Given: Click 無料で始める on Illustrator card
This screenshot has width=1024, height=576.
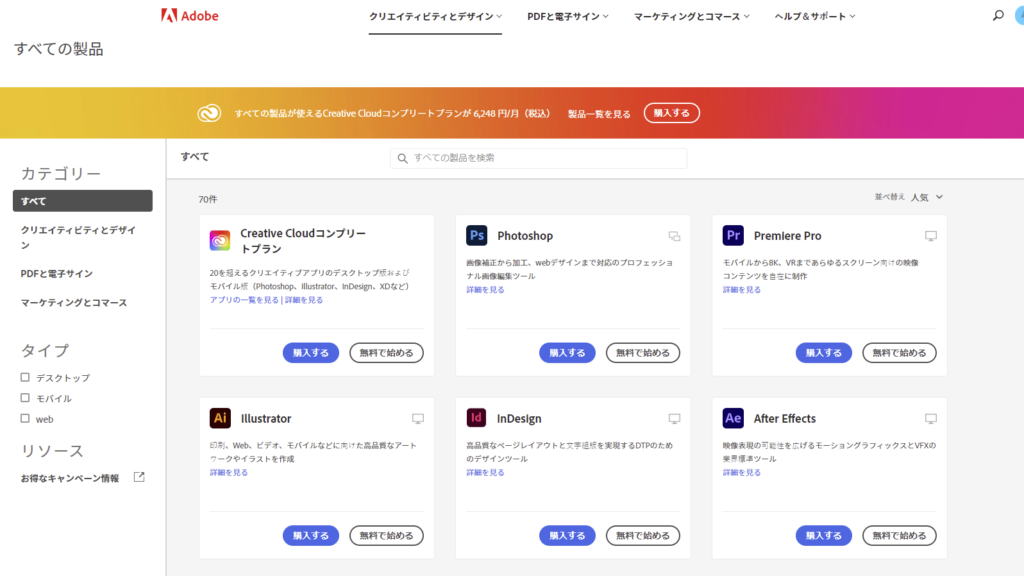Looking at the screenshot, I should [x=386, y=536].
